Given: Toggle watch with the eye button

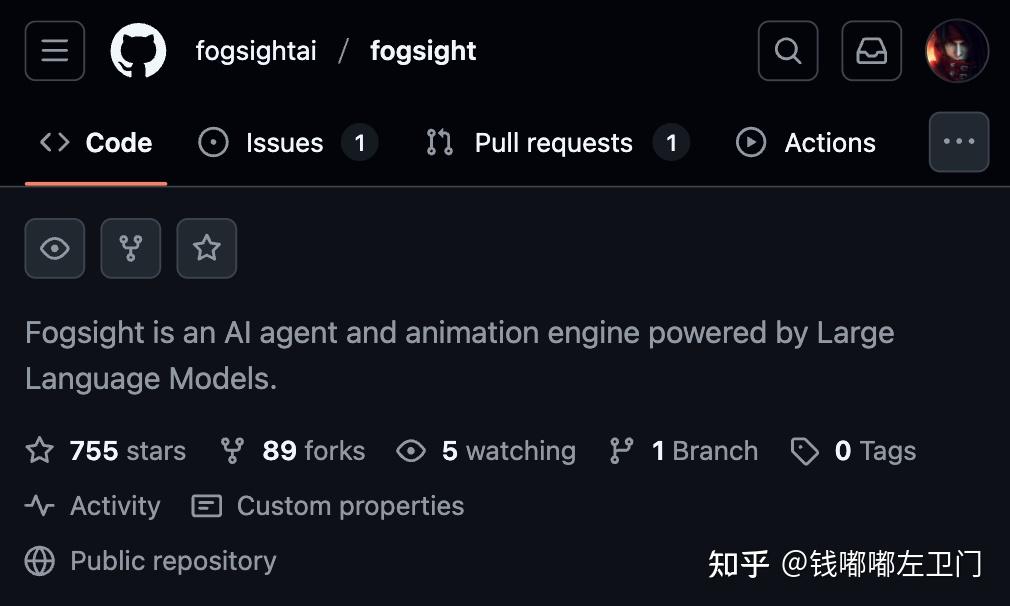Looking at the screenshot, I should pos(55,248).
